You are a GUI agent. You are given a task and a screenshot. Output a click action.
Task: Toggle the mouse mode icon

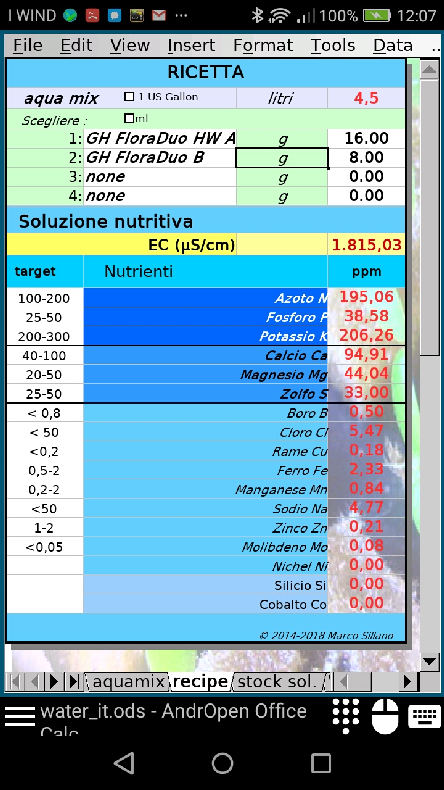385,716
